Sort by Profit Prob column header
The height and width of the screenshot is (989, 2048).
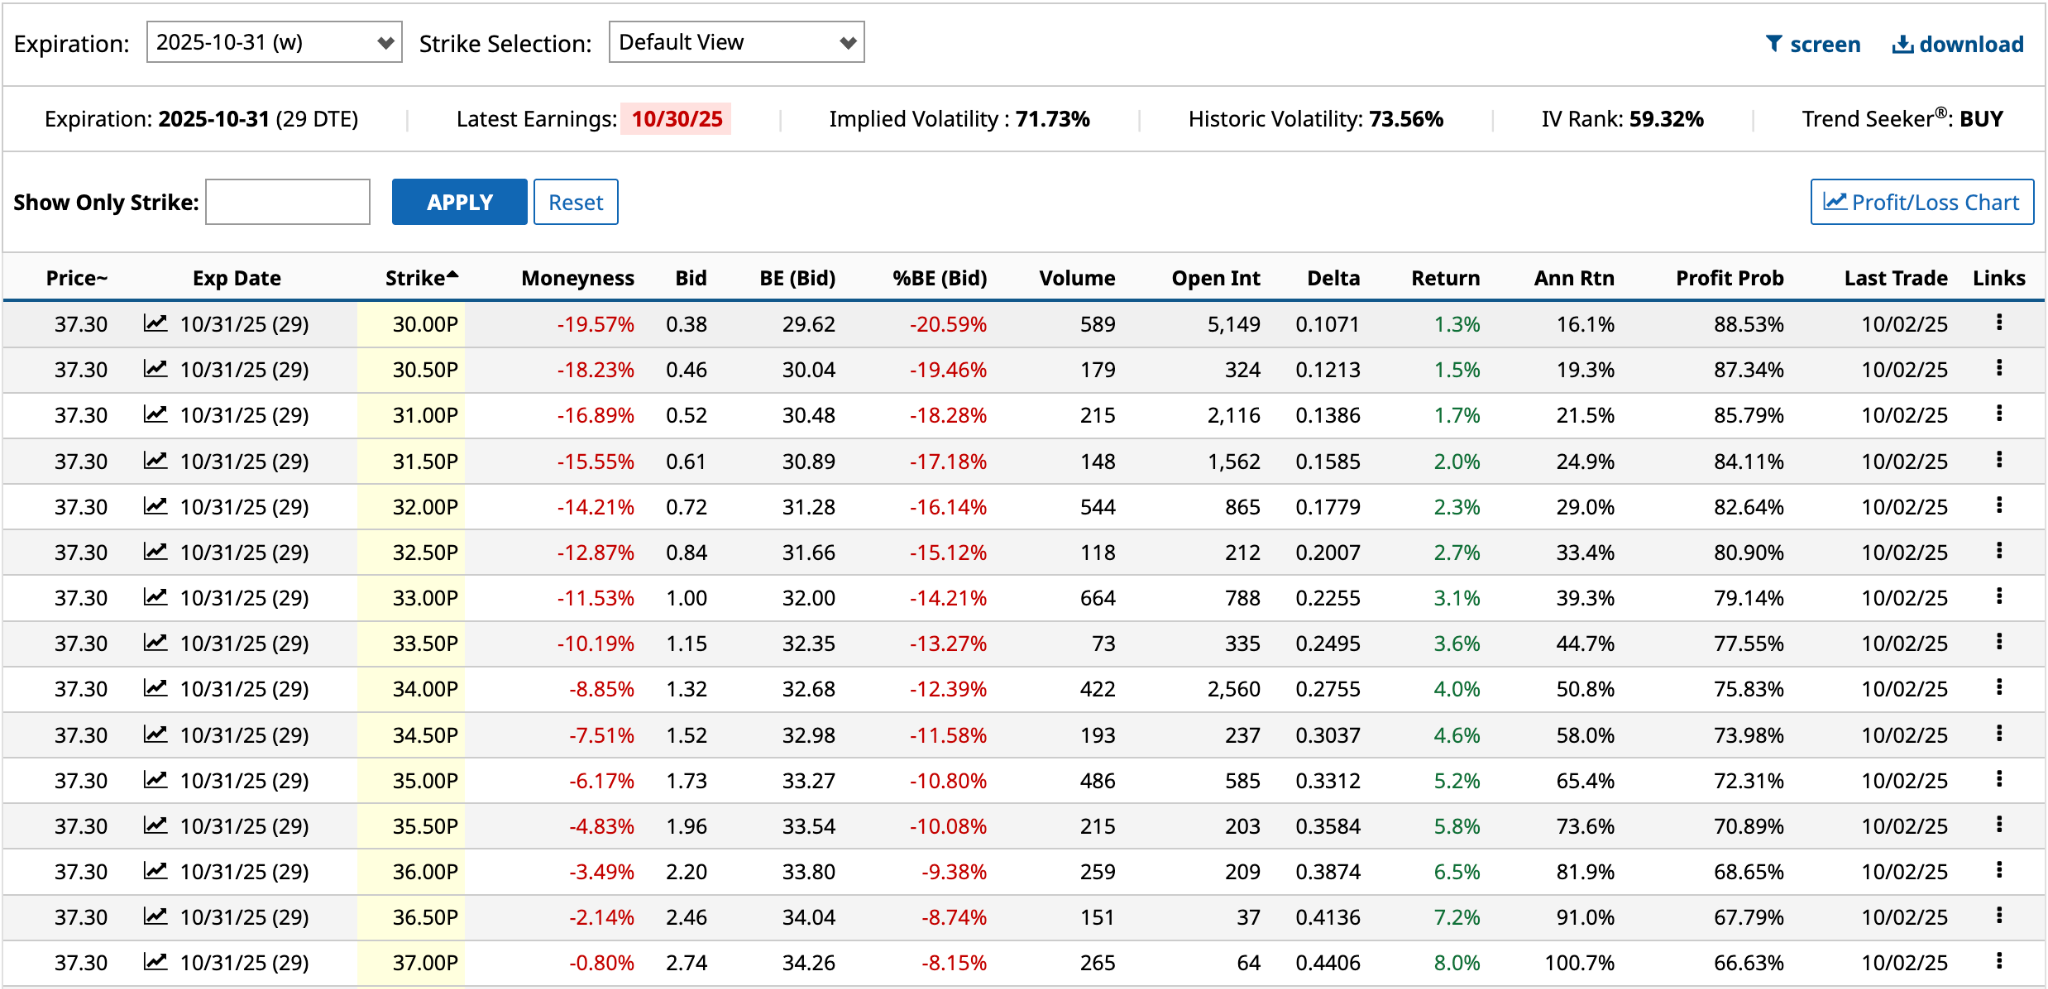[x=1729, y=278]
